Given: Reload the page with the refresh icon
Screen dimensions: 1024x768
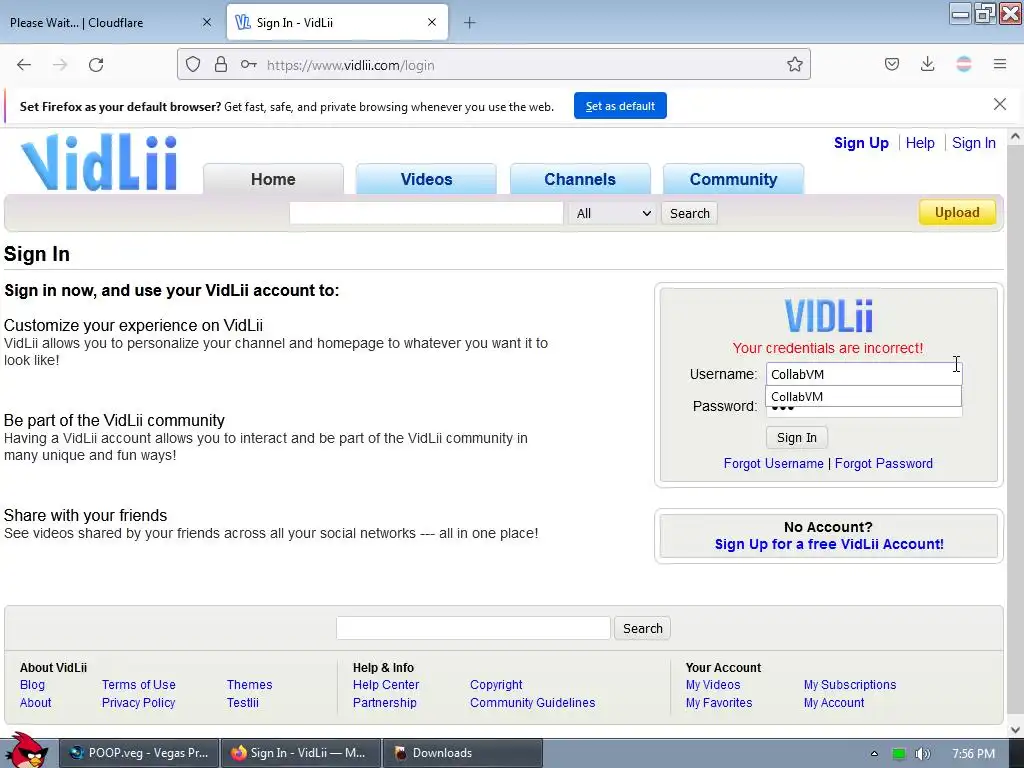Looking at the screenshot, I should tap(96, 65).
